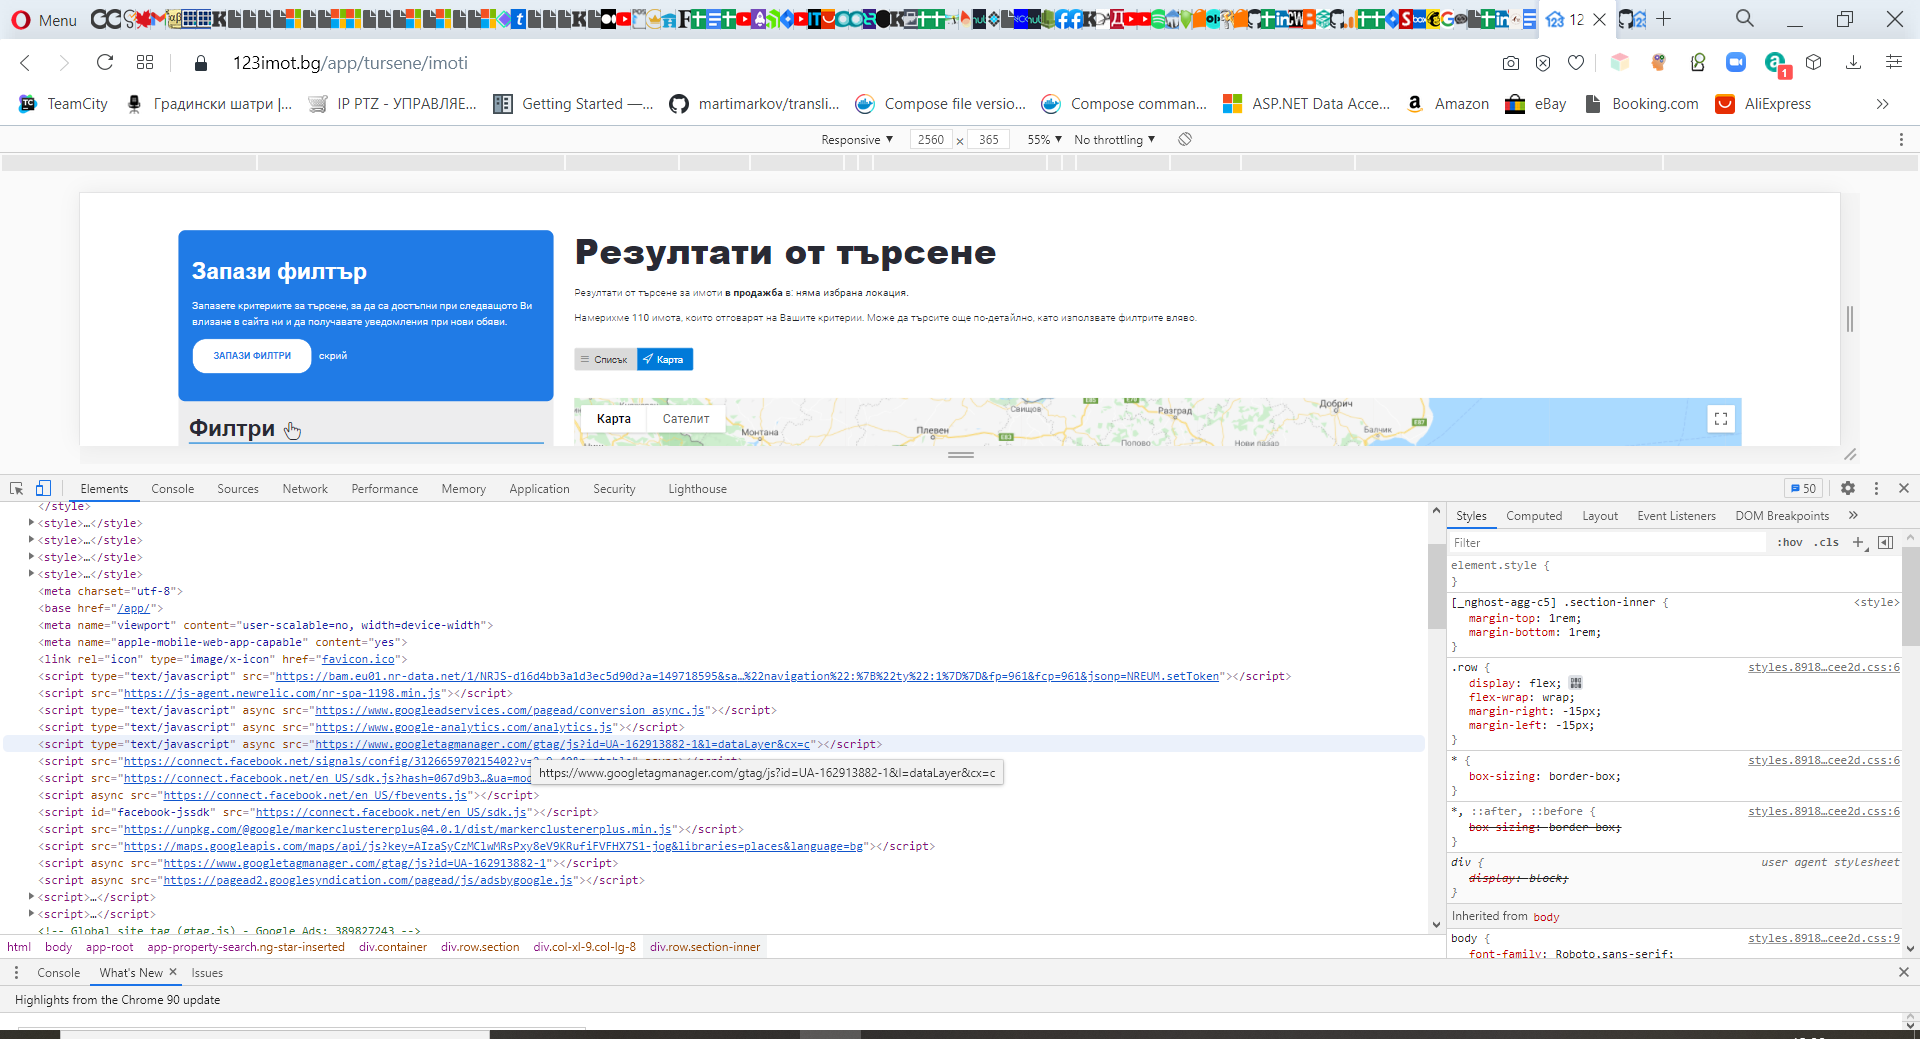
Task: Click the rotate viewport icon in device toolbar
Action: [x=1185, y=139]
